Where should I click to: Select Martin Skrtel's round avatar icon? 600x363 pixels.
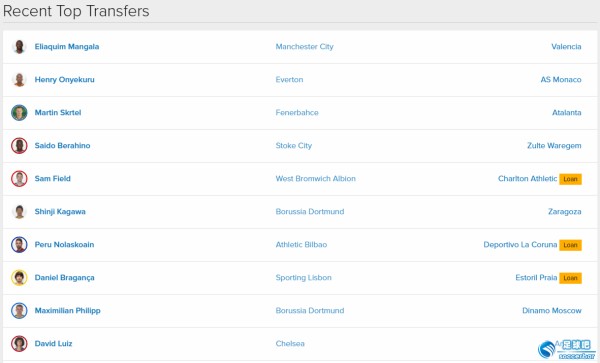coord(19,112)
